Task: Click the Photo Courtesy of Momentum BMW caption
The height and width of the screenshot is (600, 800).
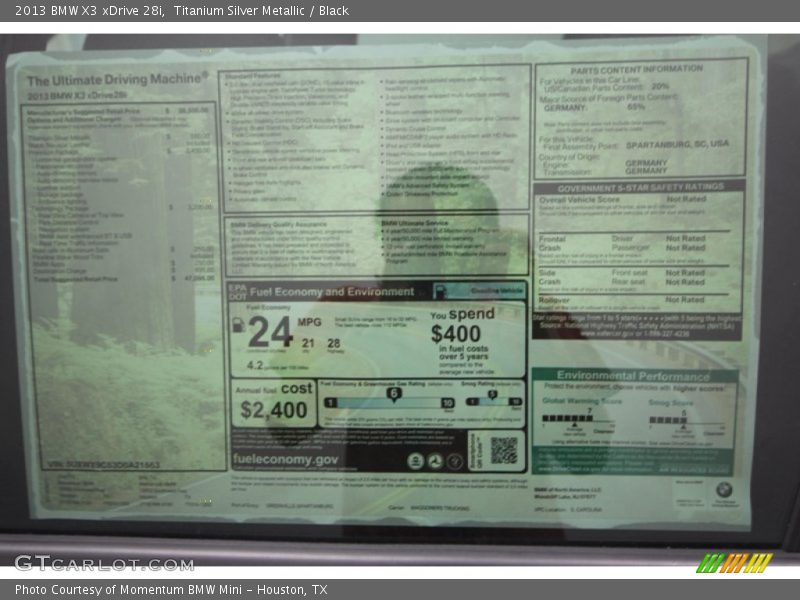Action: click(170, 590)
